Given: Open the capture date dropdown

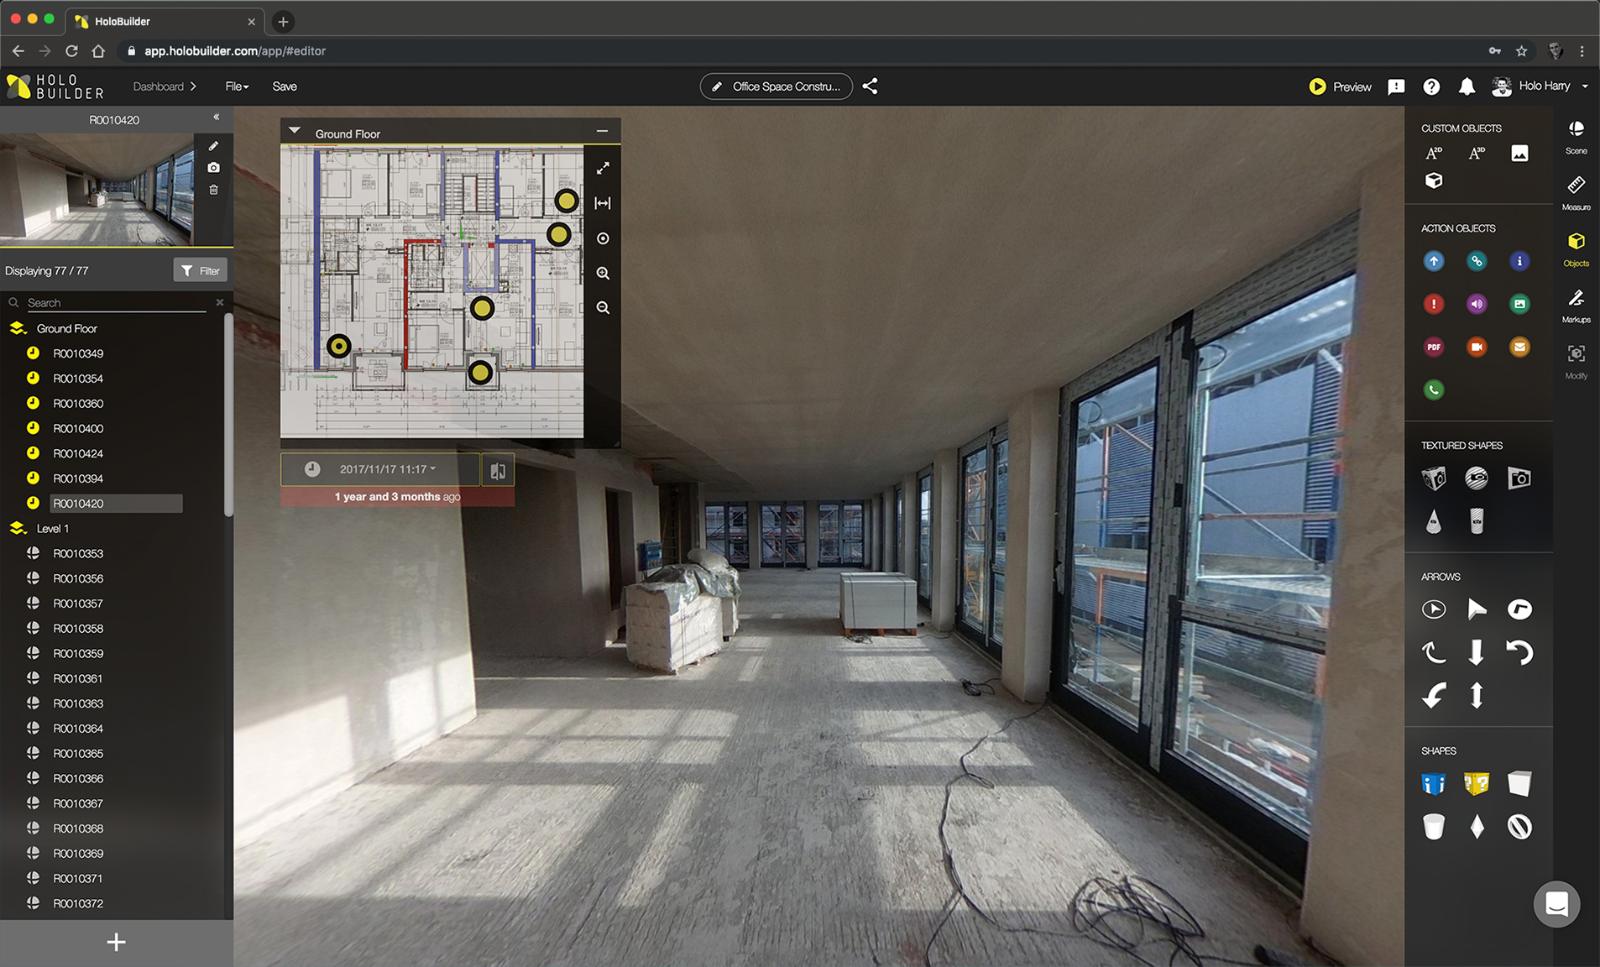Looking at the screenshot, I should point(387,469).
